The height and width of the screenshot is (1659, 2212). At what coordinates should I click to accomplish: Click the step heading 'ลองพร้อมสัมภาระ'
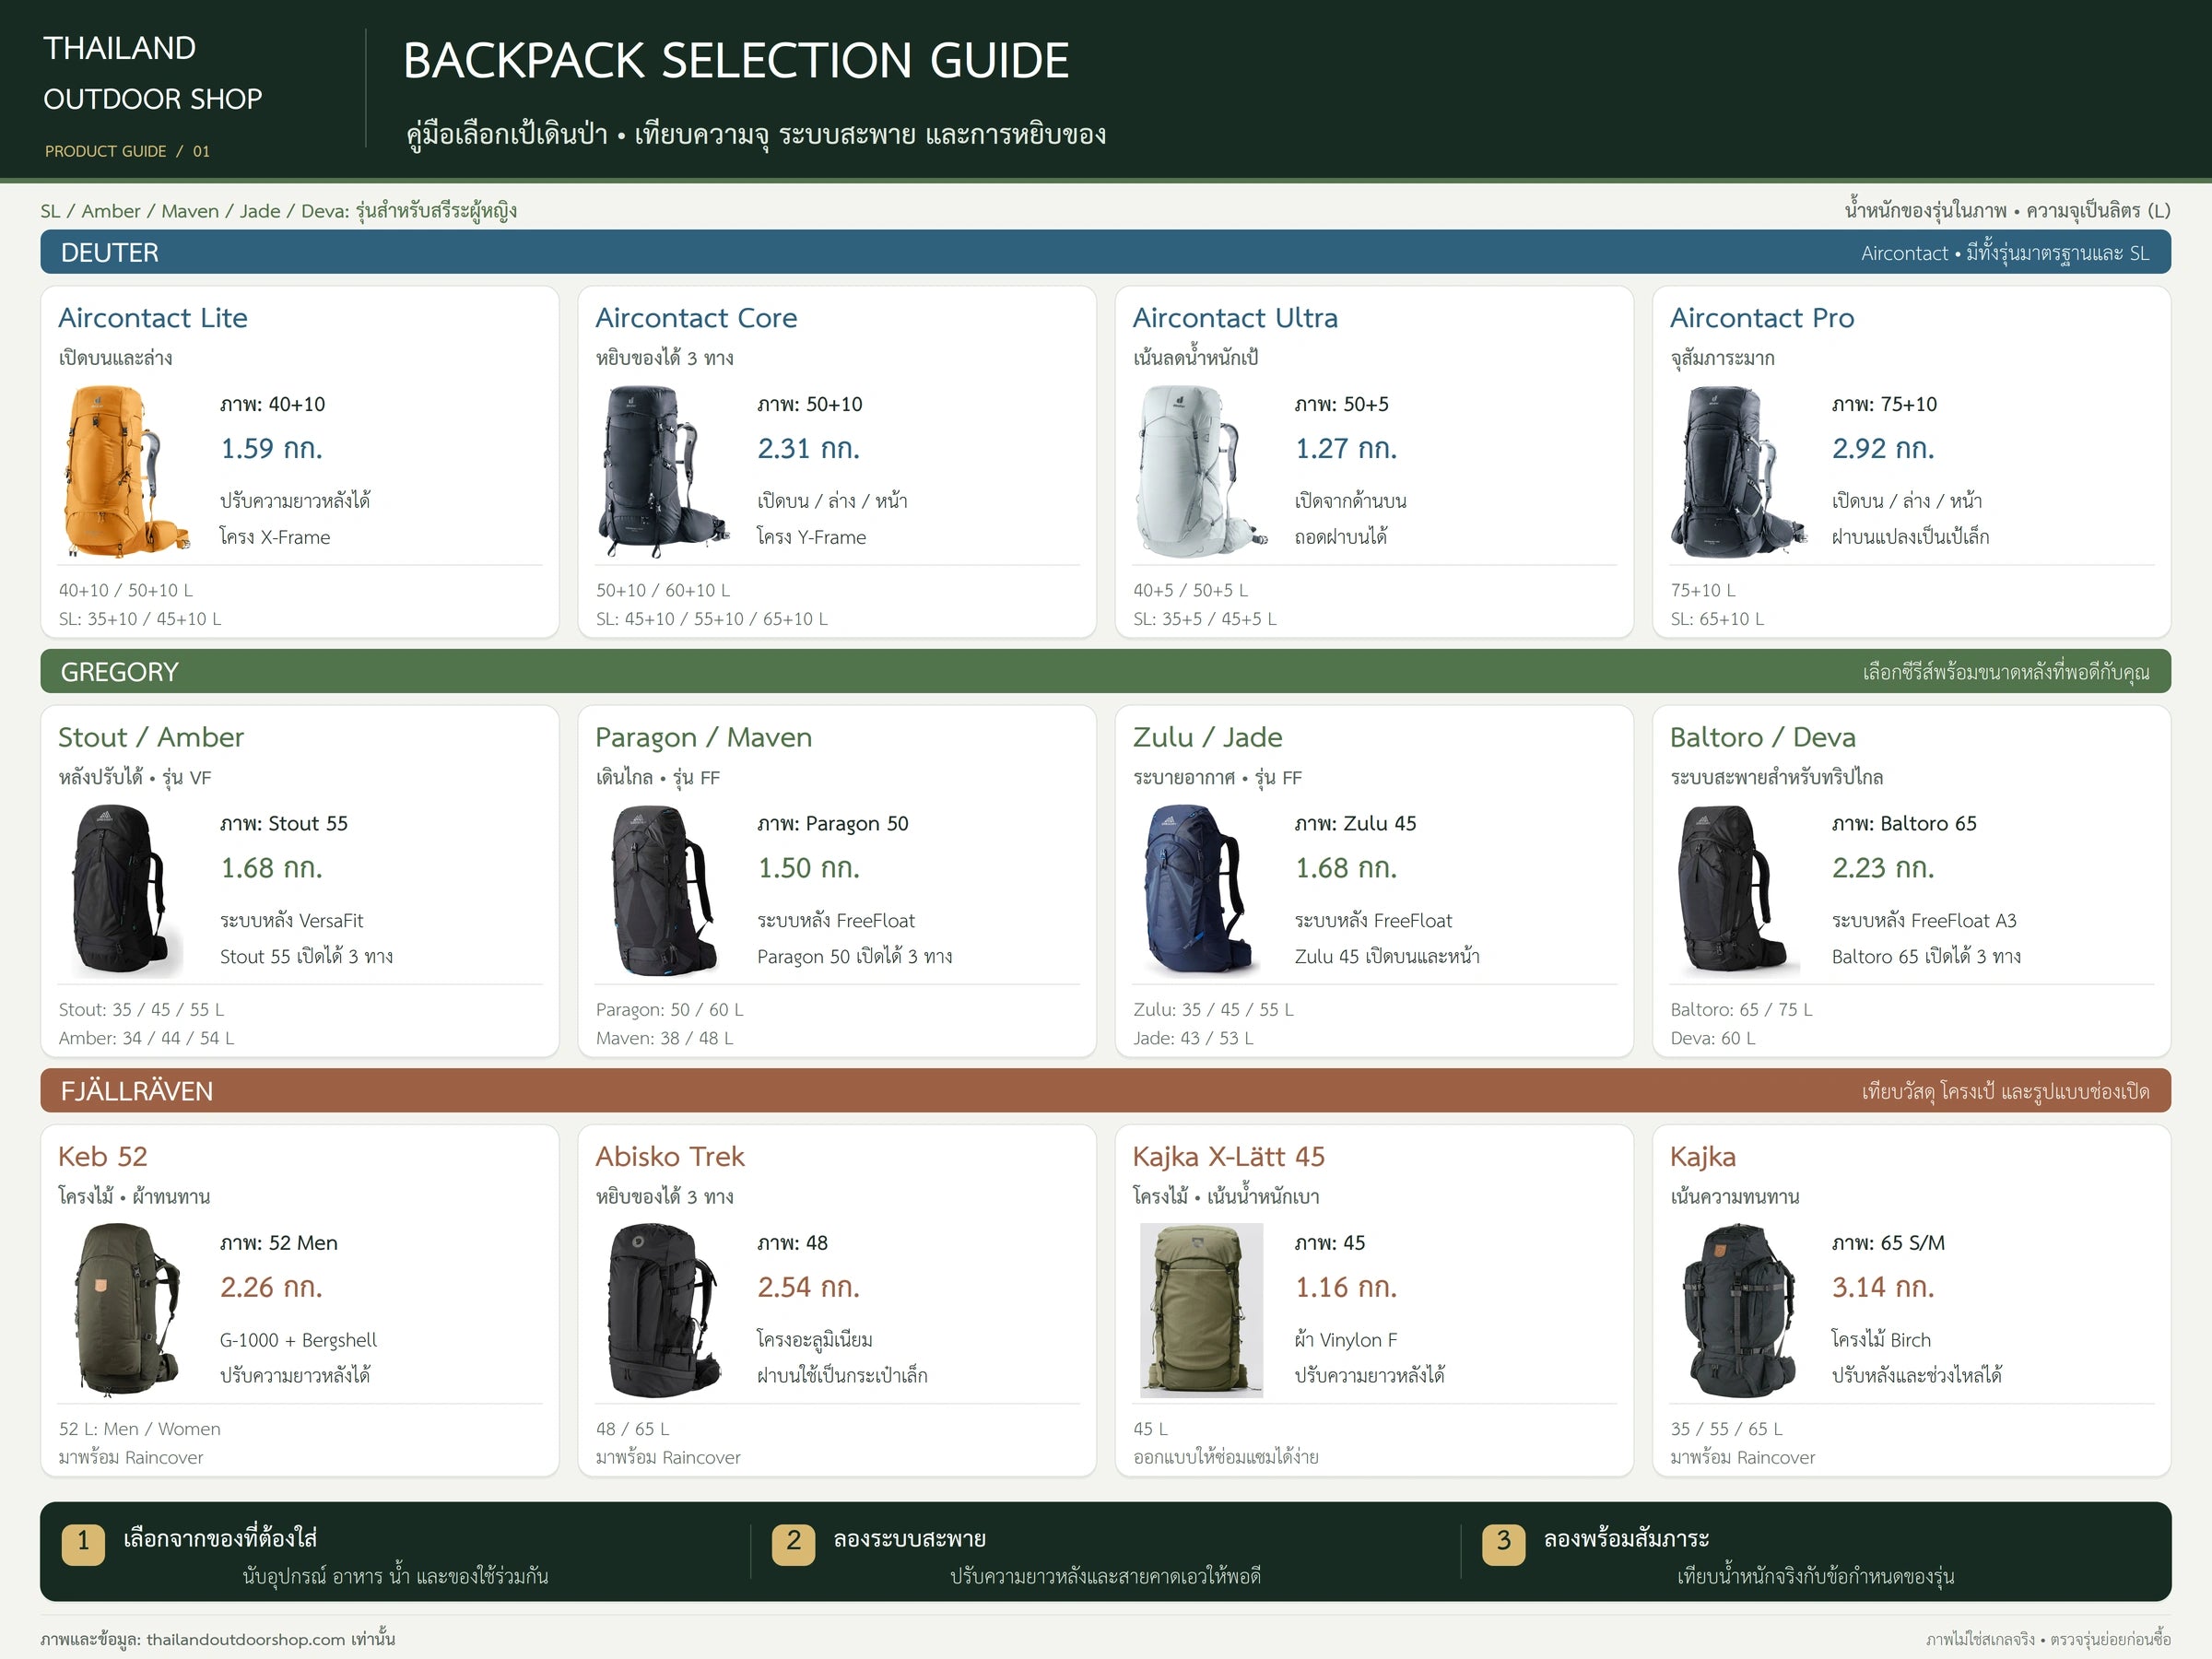tap(1626, 1538)
